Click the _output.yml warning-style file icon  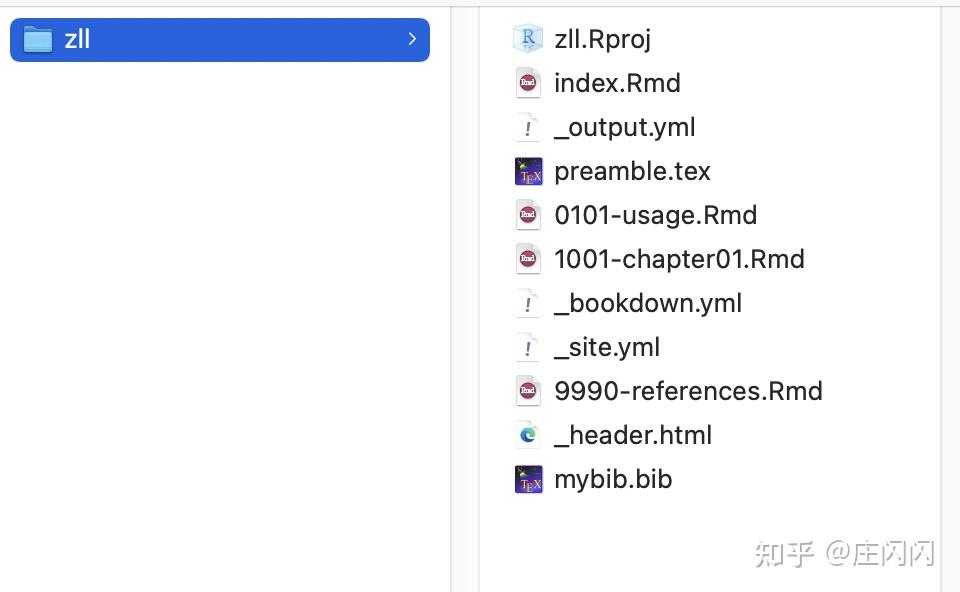[528, 127]
